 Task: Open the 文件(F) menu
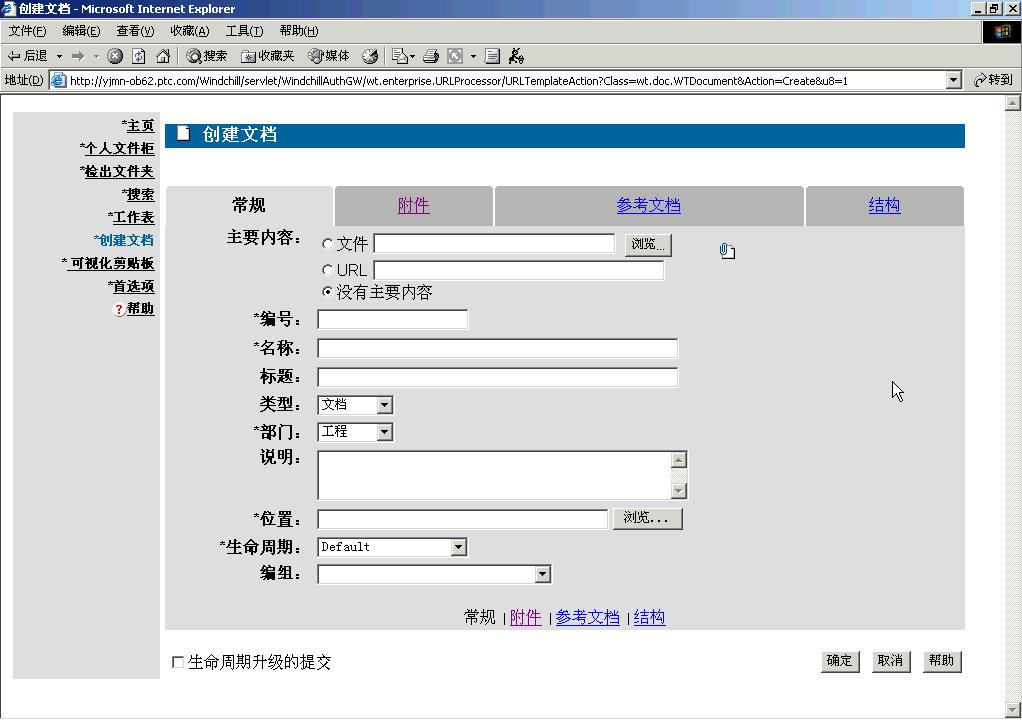[x=27, y=31]
